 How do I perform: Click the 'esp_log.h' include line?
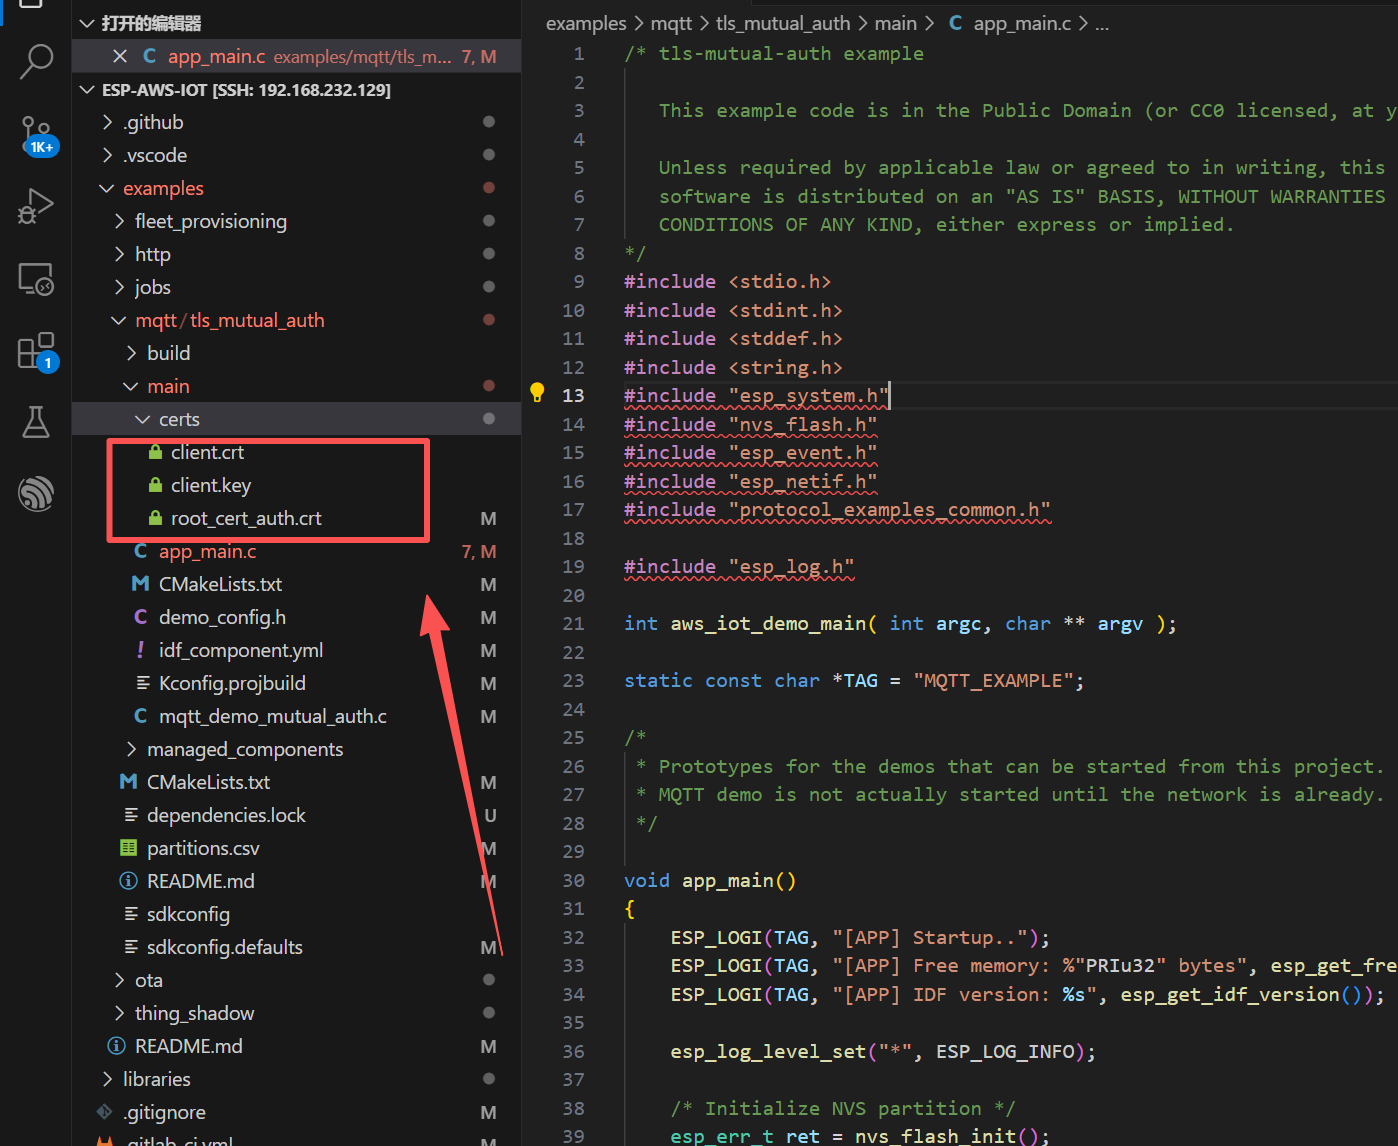click(739, 567)
